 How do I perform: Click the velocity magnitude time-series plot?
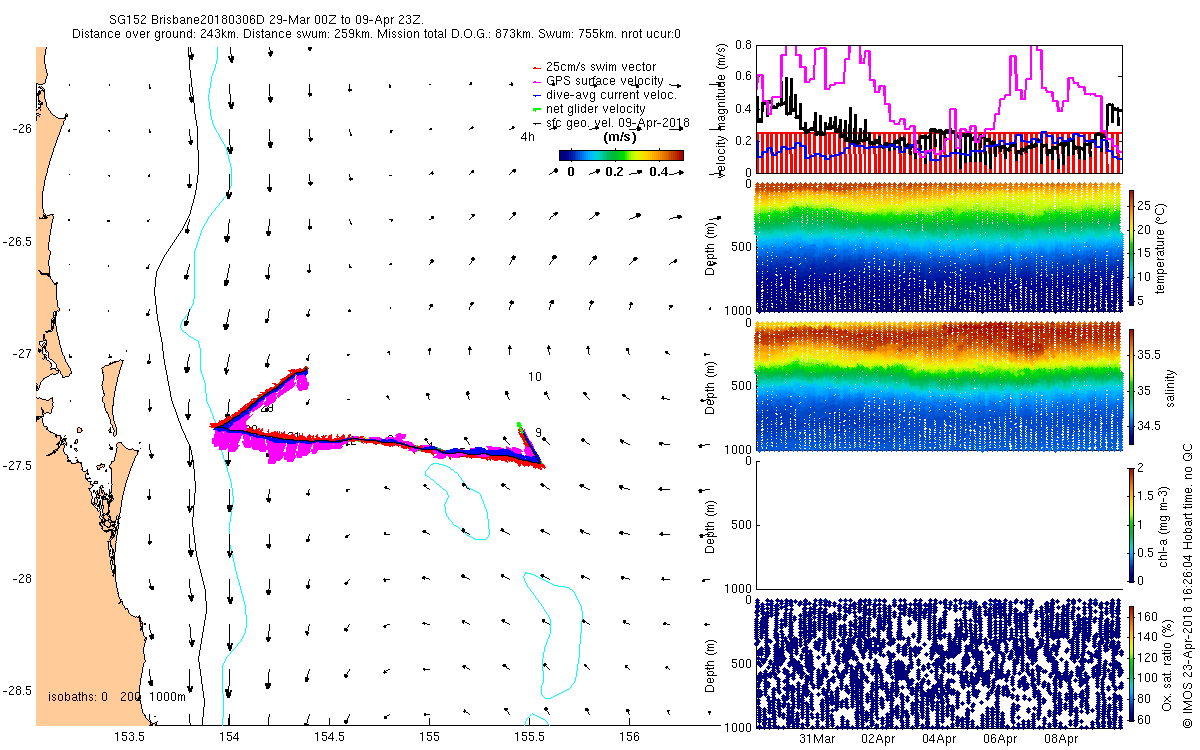click(x=939, y=108)
